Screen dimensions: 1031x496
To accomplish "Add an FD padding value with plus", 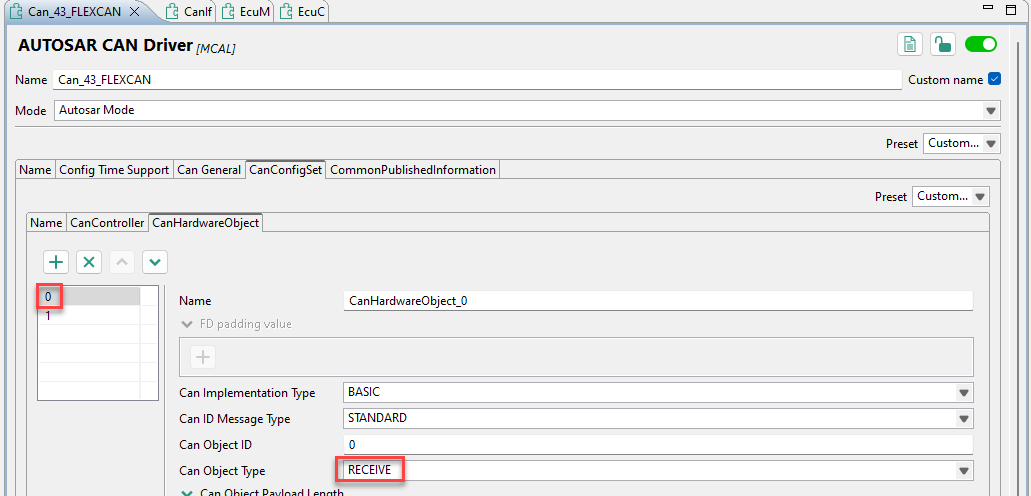I will (203, 357).
